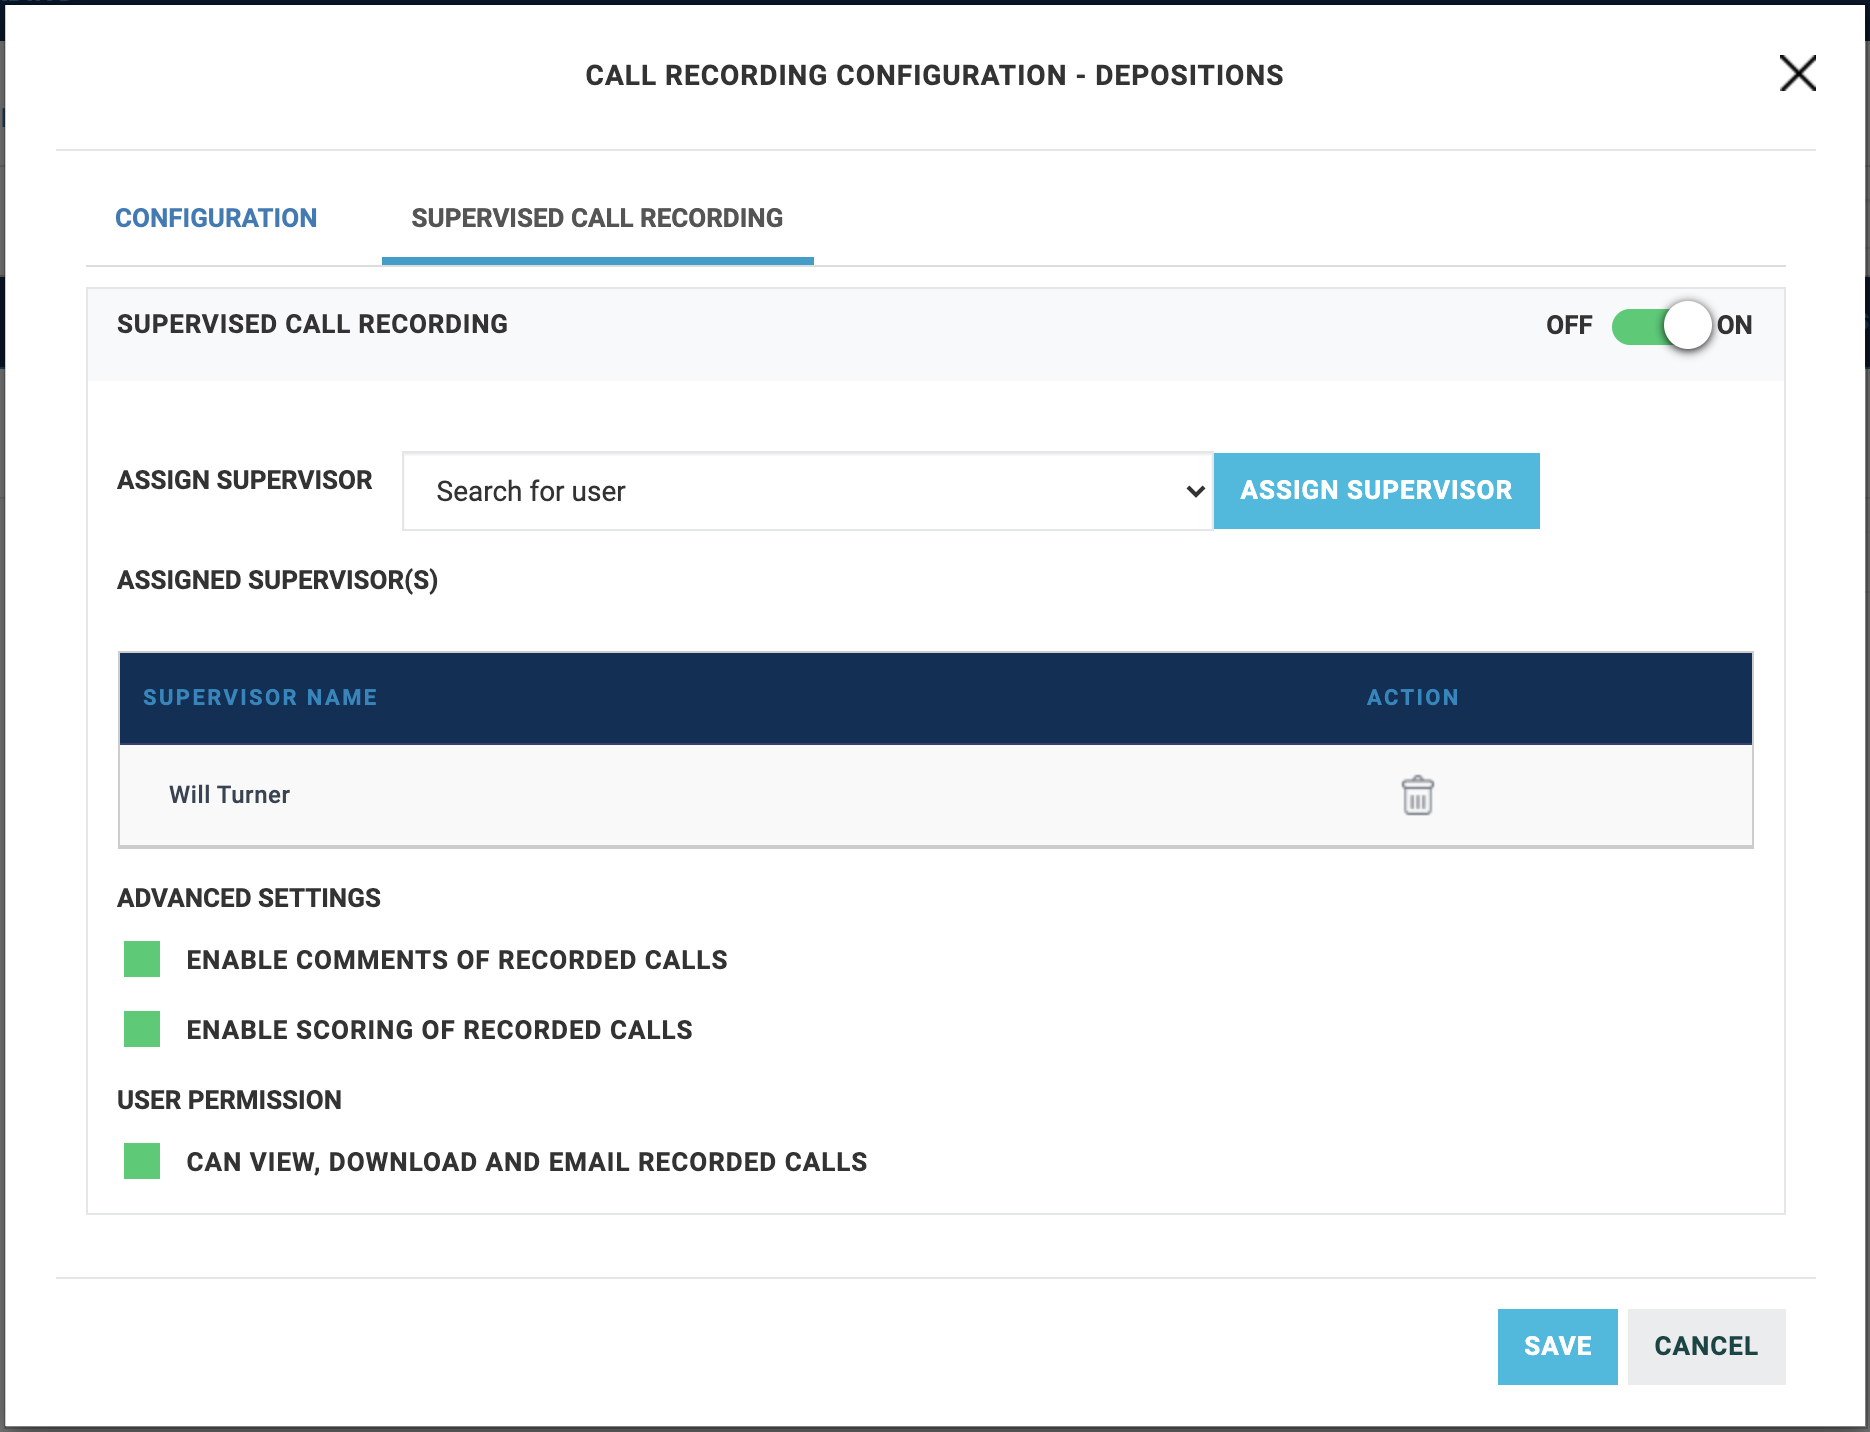The width and height of the screenshot is (1870, 1432).
Task: Delete supervisor Will Turner using trash icon
Action: pos(1416,796)
